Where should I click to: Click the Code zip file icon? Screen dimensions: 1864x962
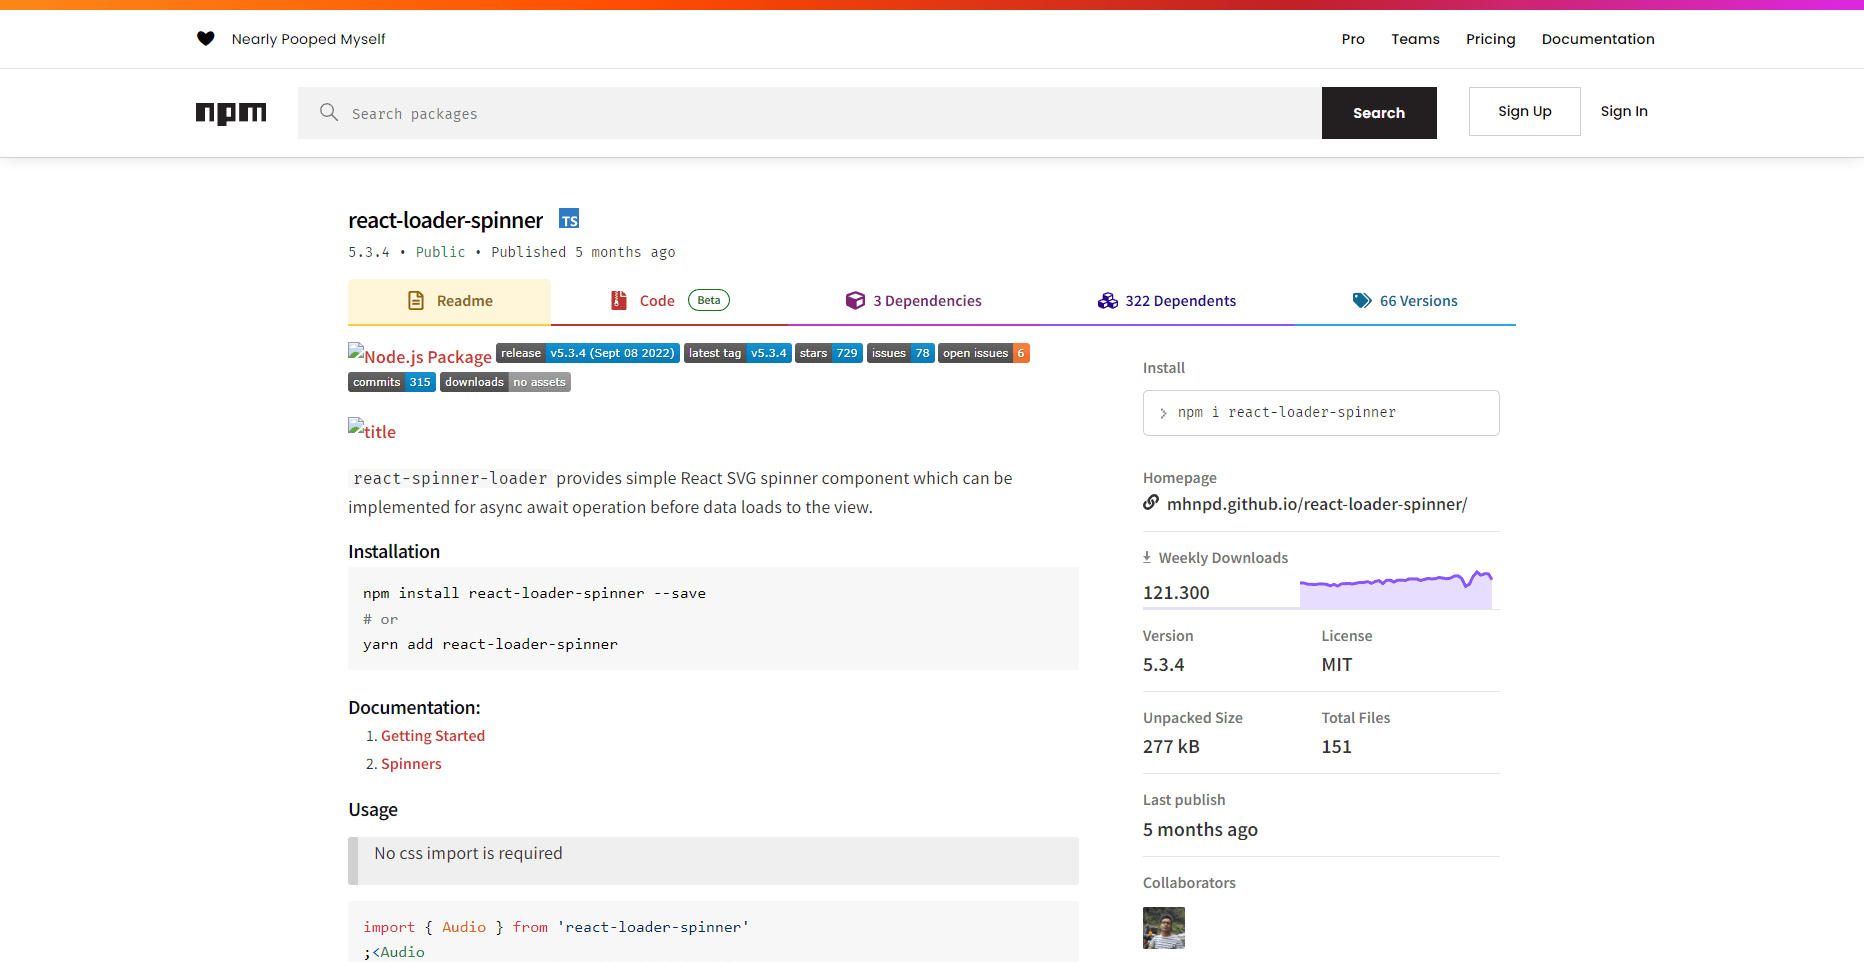(619, 301)
